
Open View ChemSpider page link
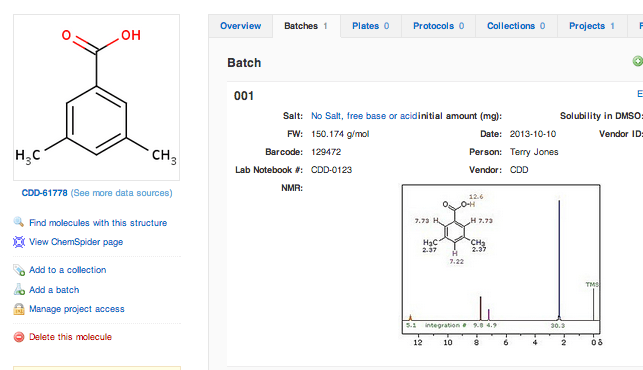[76, 242]
